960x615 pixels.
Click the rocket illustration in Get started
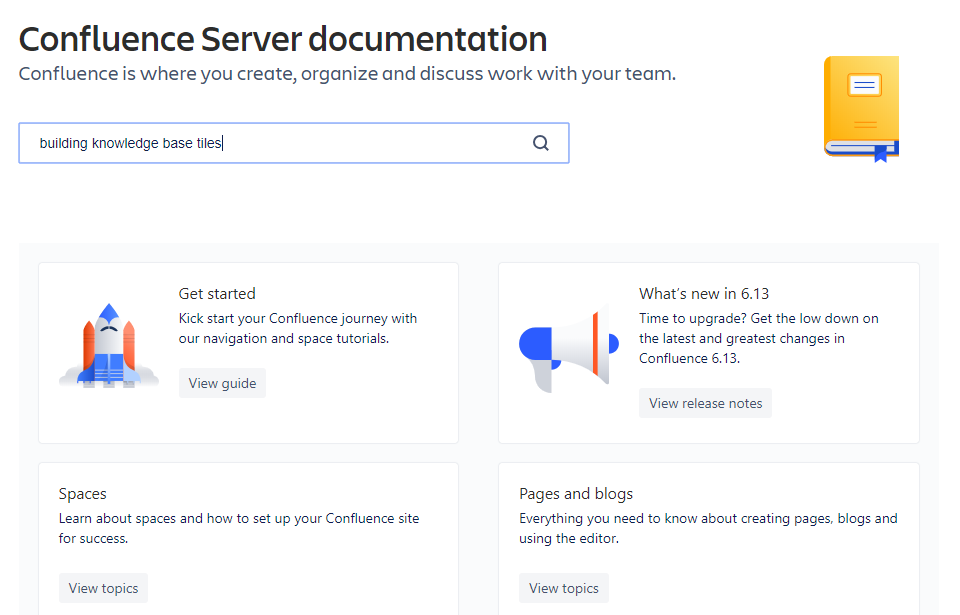109,345
